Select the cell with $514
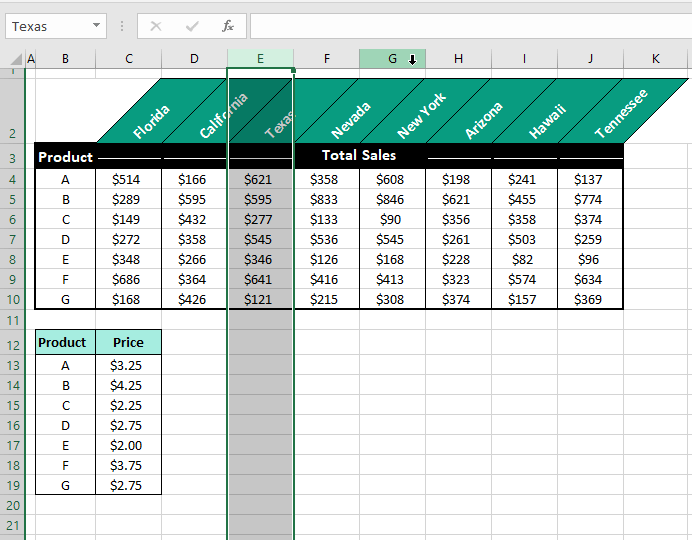Screen dimensions: 692x540 128,180
